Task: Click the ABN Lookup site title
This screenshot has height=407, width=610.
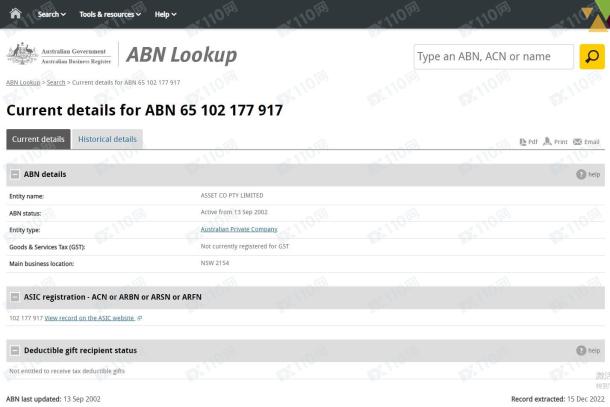Action: click(x=181, y=54)
